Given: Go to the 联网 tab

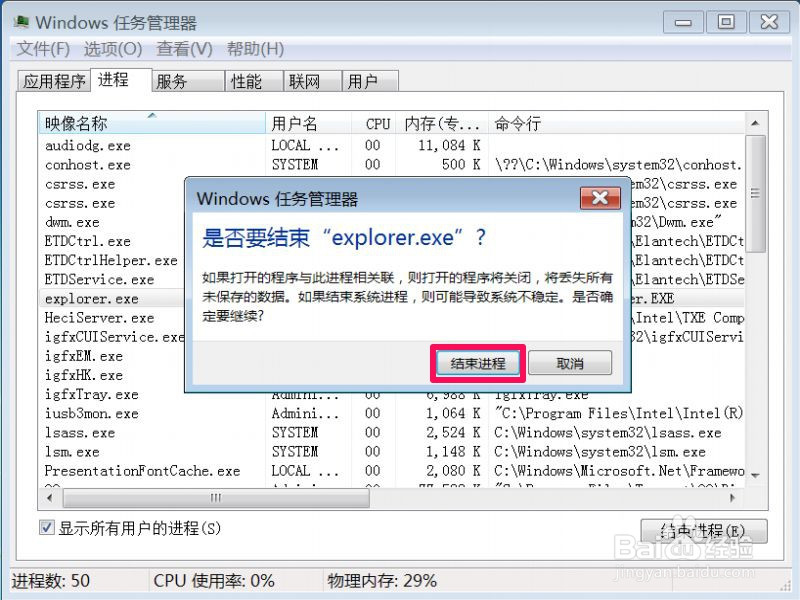Looking at the screenshot, I should pos(312,81).
